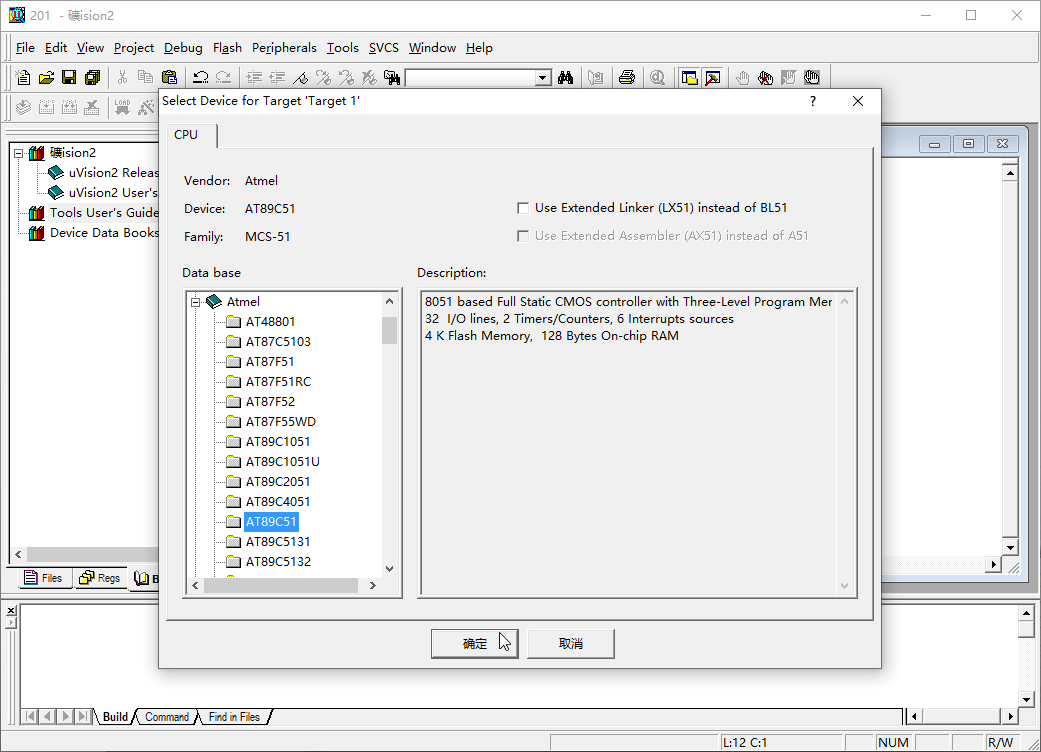Select the highlighted AT89C51 device

271,522
